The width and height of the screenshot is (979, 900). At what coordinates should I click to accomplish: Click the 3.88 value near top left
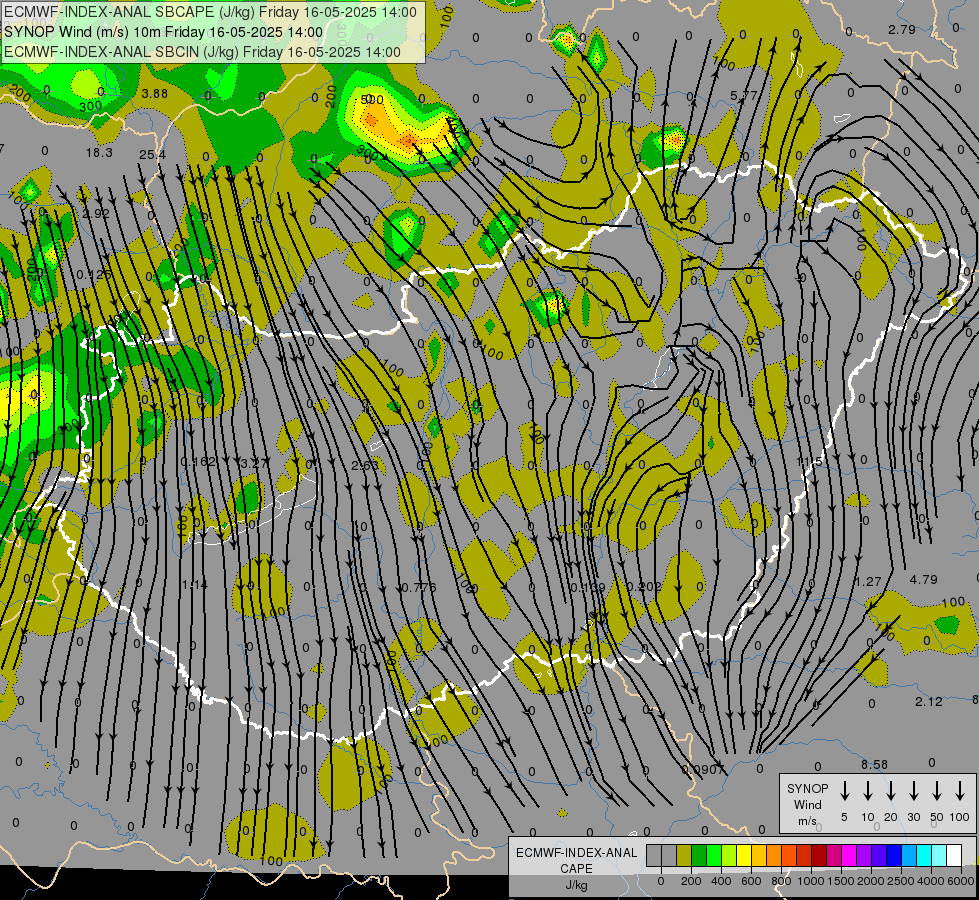tap(154, 94)
